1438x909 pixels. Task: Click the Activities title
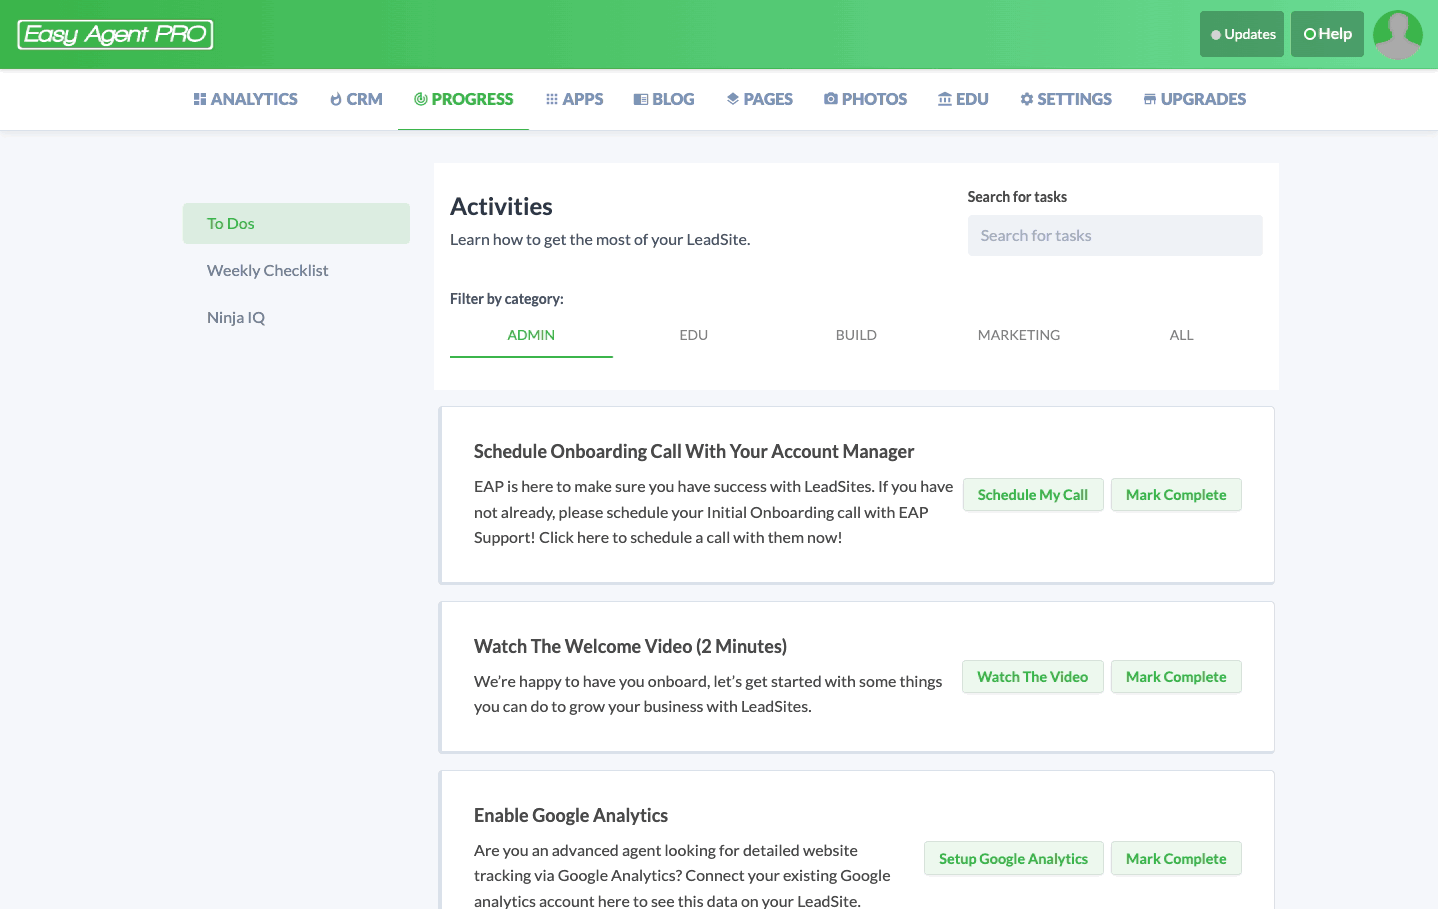[x=501, y=206]
